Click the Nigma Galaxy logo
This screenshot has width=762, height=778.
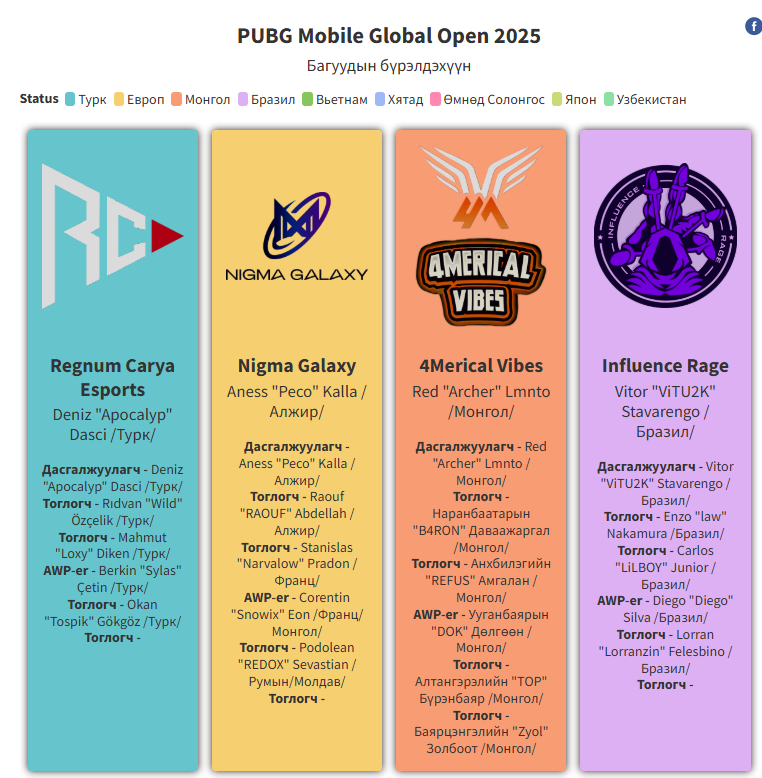pos(296,238)
